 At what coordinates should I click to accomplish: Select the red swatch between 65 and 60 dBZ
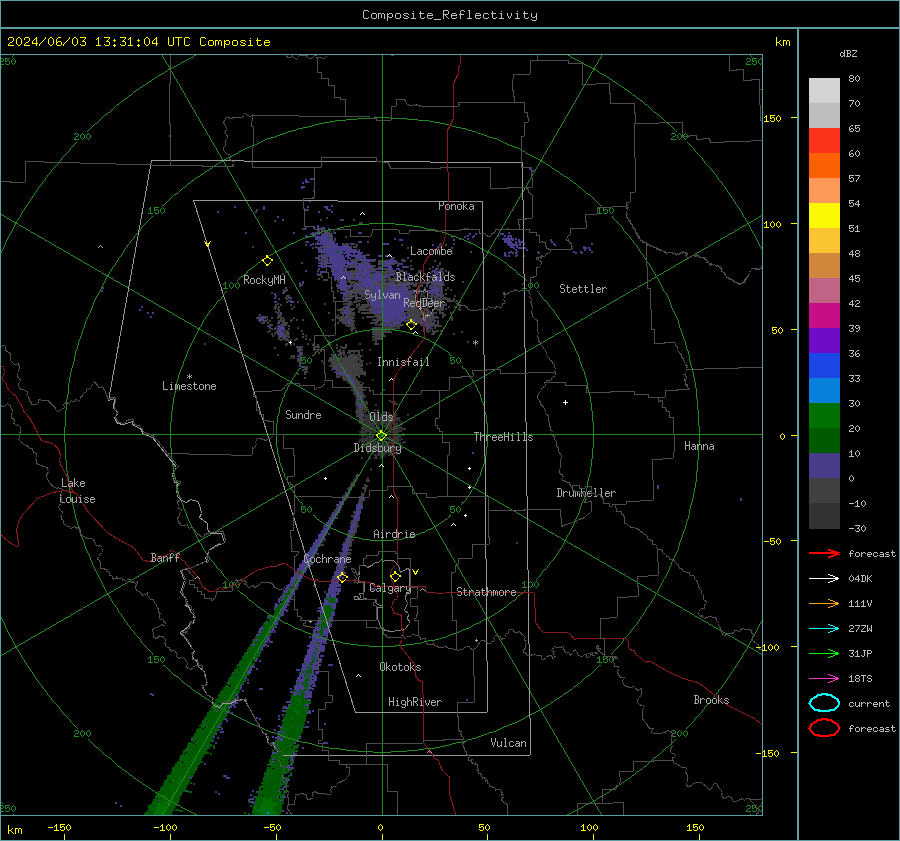click(x=824, y=141)
